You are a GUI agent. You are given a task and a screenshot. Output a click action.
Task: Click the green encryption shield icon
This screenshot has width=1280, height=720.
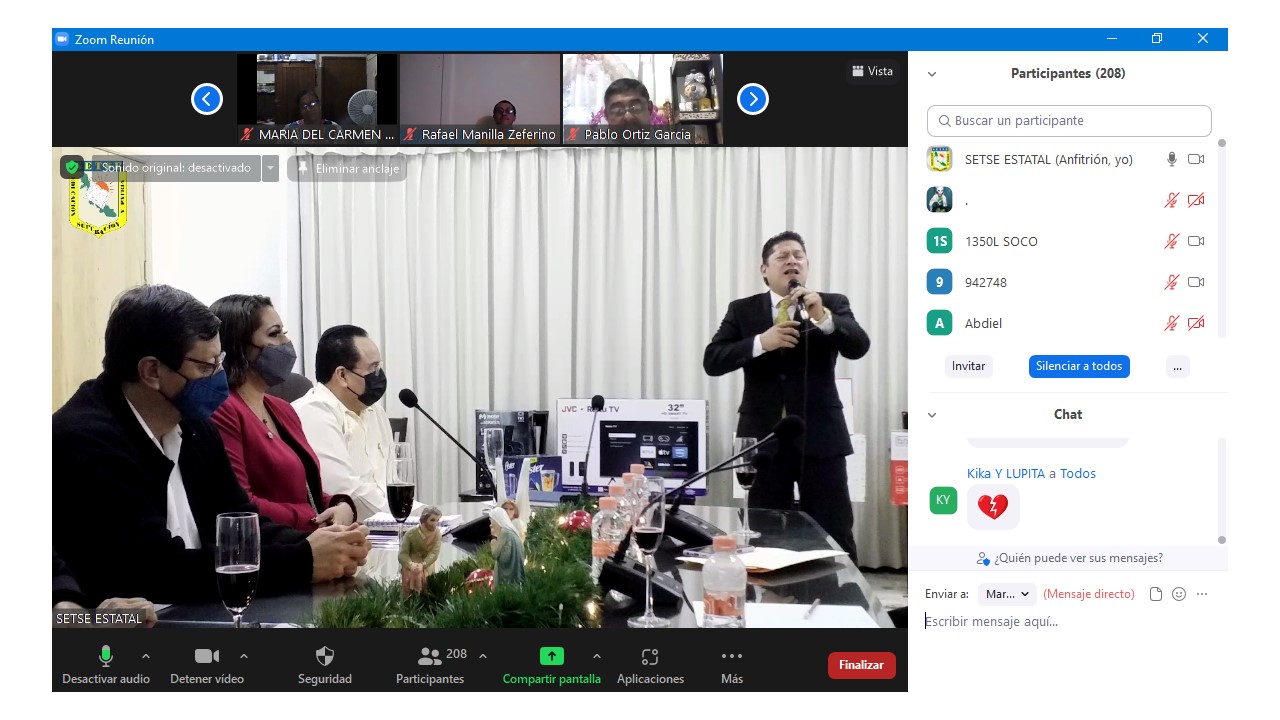72,168
